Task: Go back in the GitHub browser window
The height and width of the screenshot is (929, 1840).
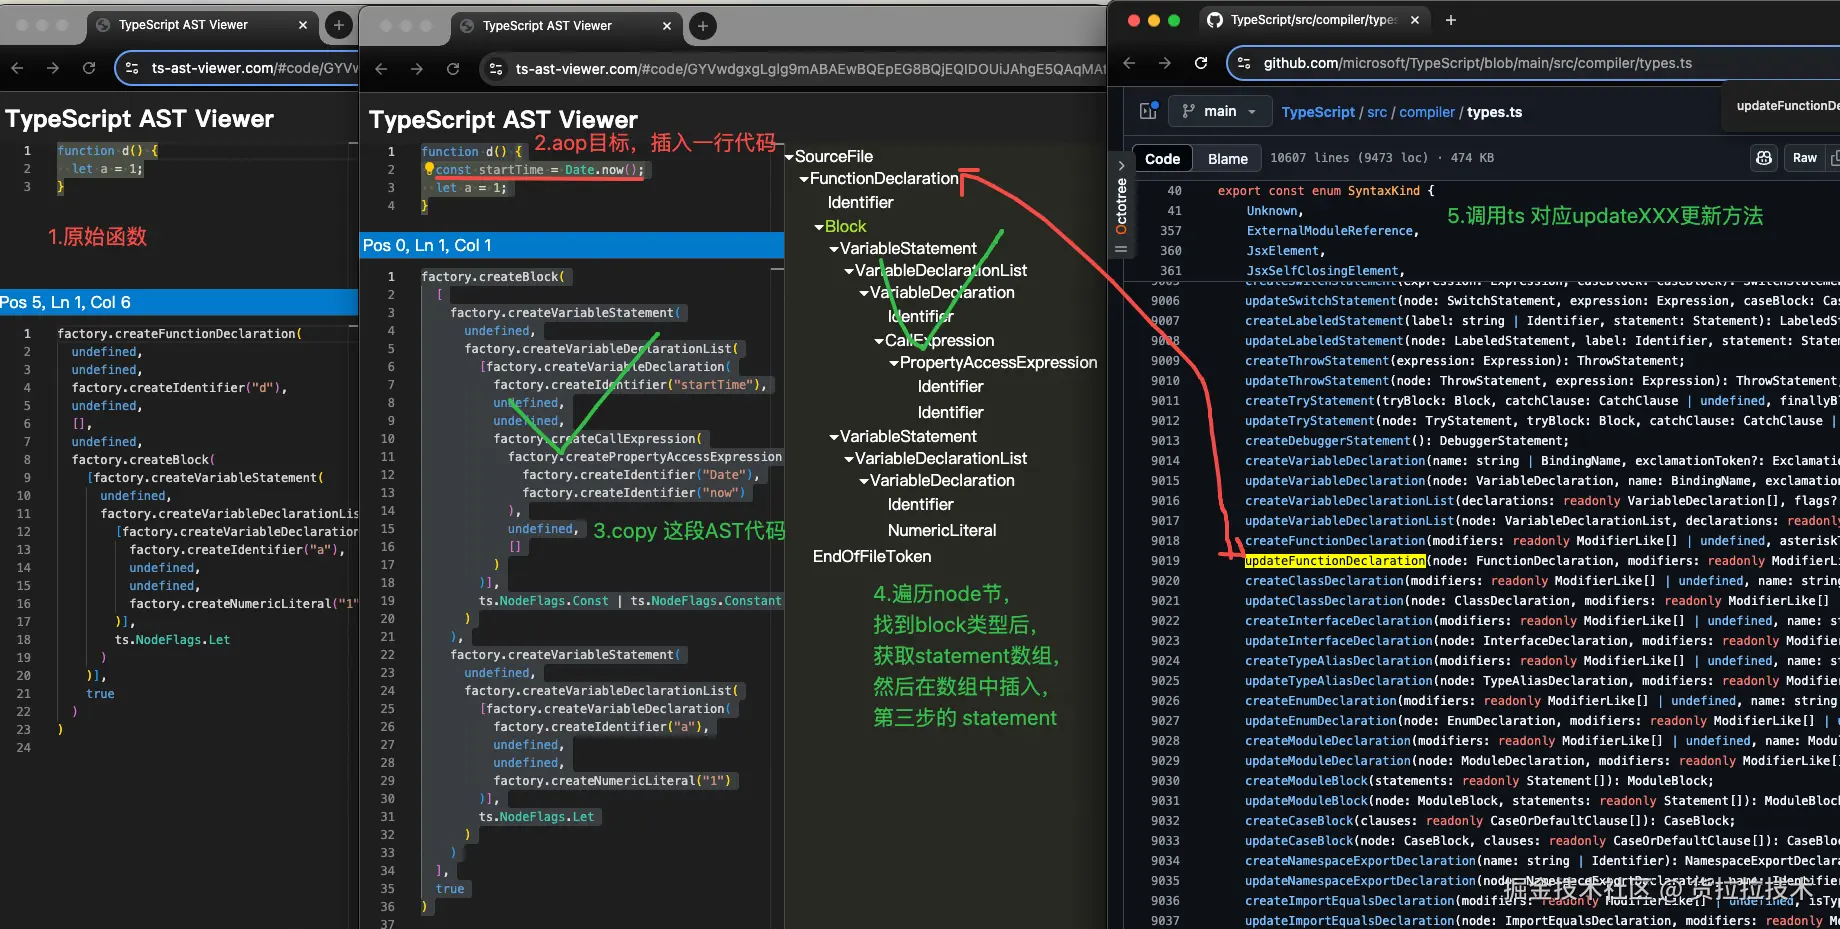Action: coord(1129,63)
